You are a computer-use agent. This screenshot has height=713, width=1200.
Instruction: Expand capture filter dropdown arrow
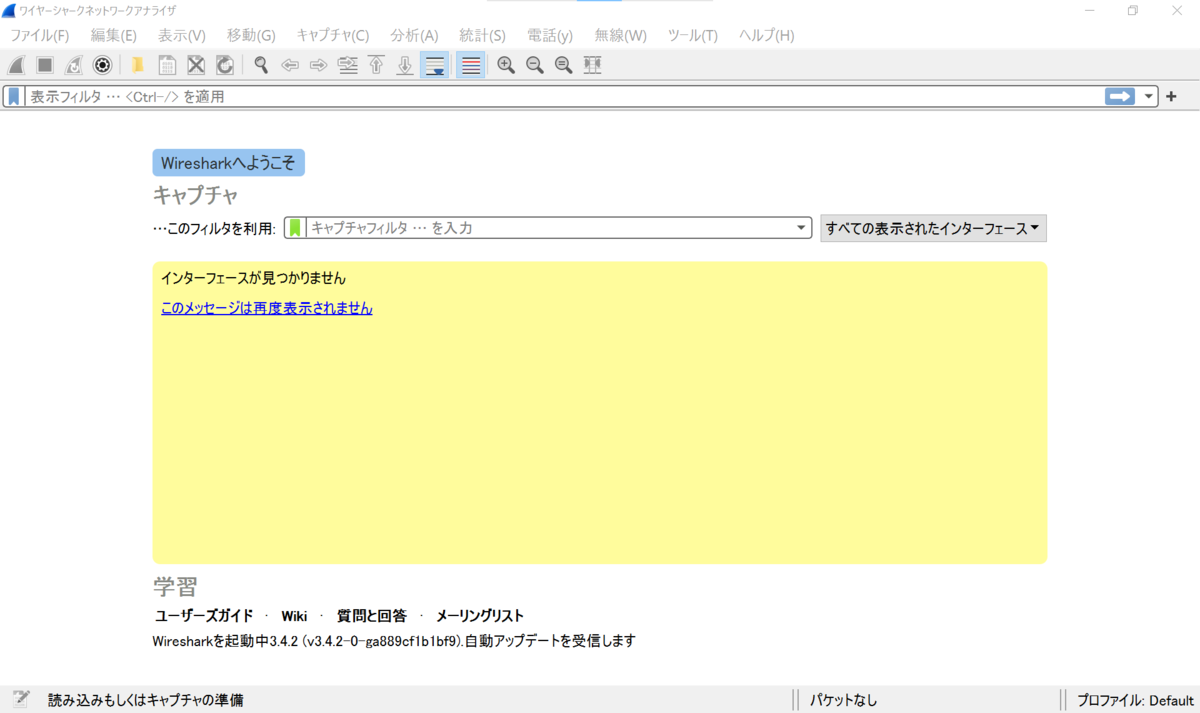[801, 228]
